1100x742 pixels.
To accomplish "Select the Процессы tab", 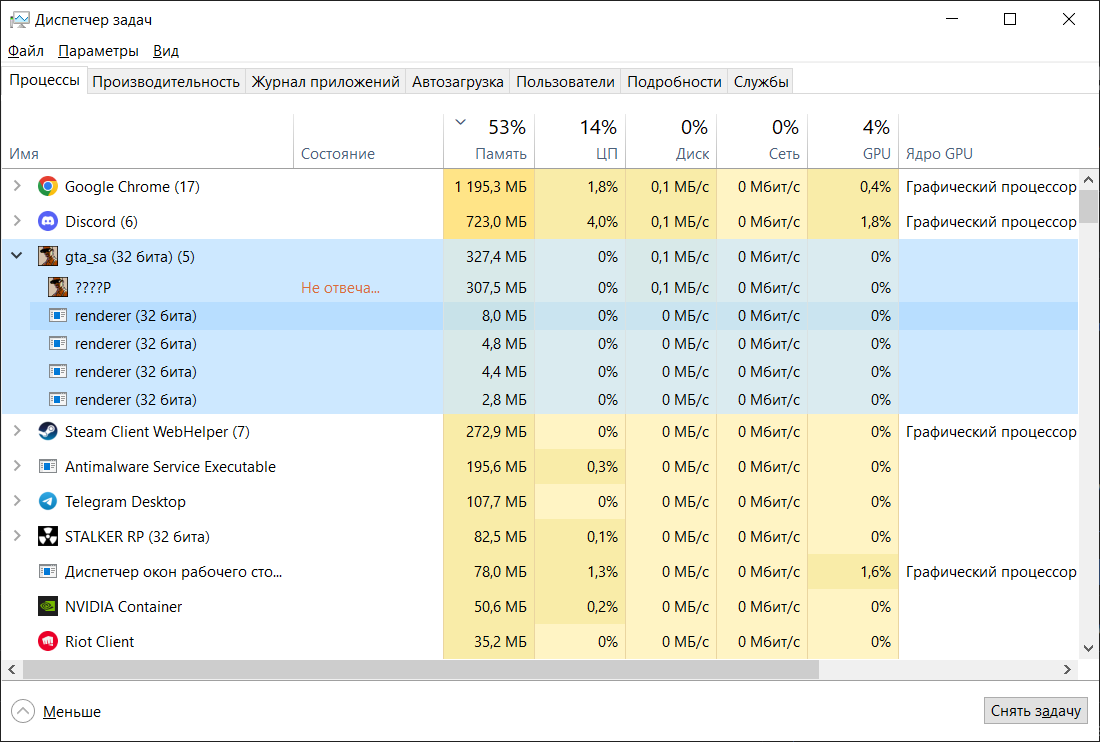I will click(44, 80).
